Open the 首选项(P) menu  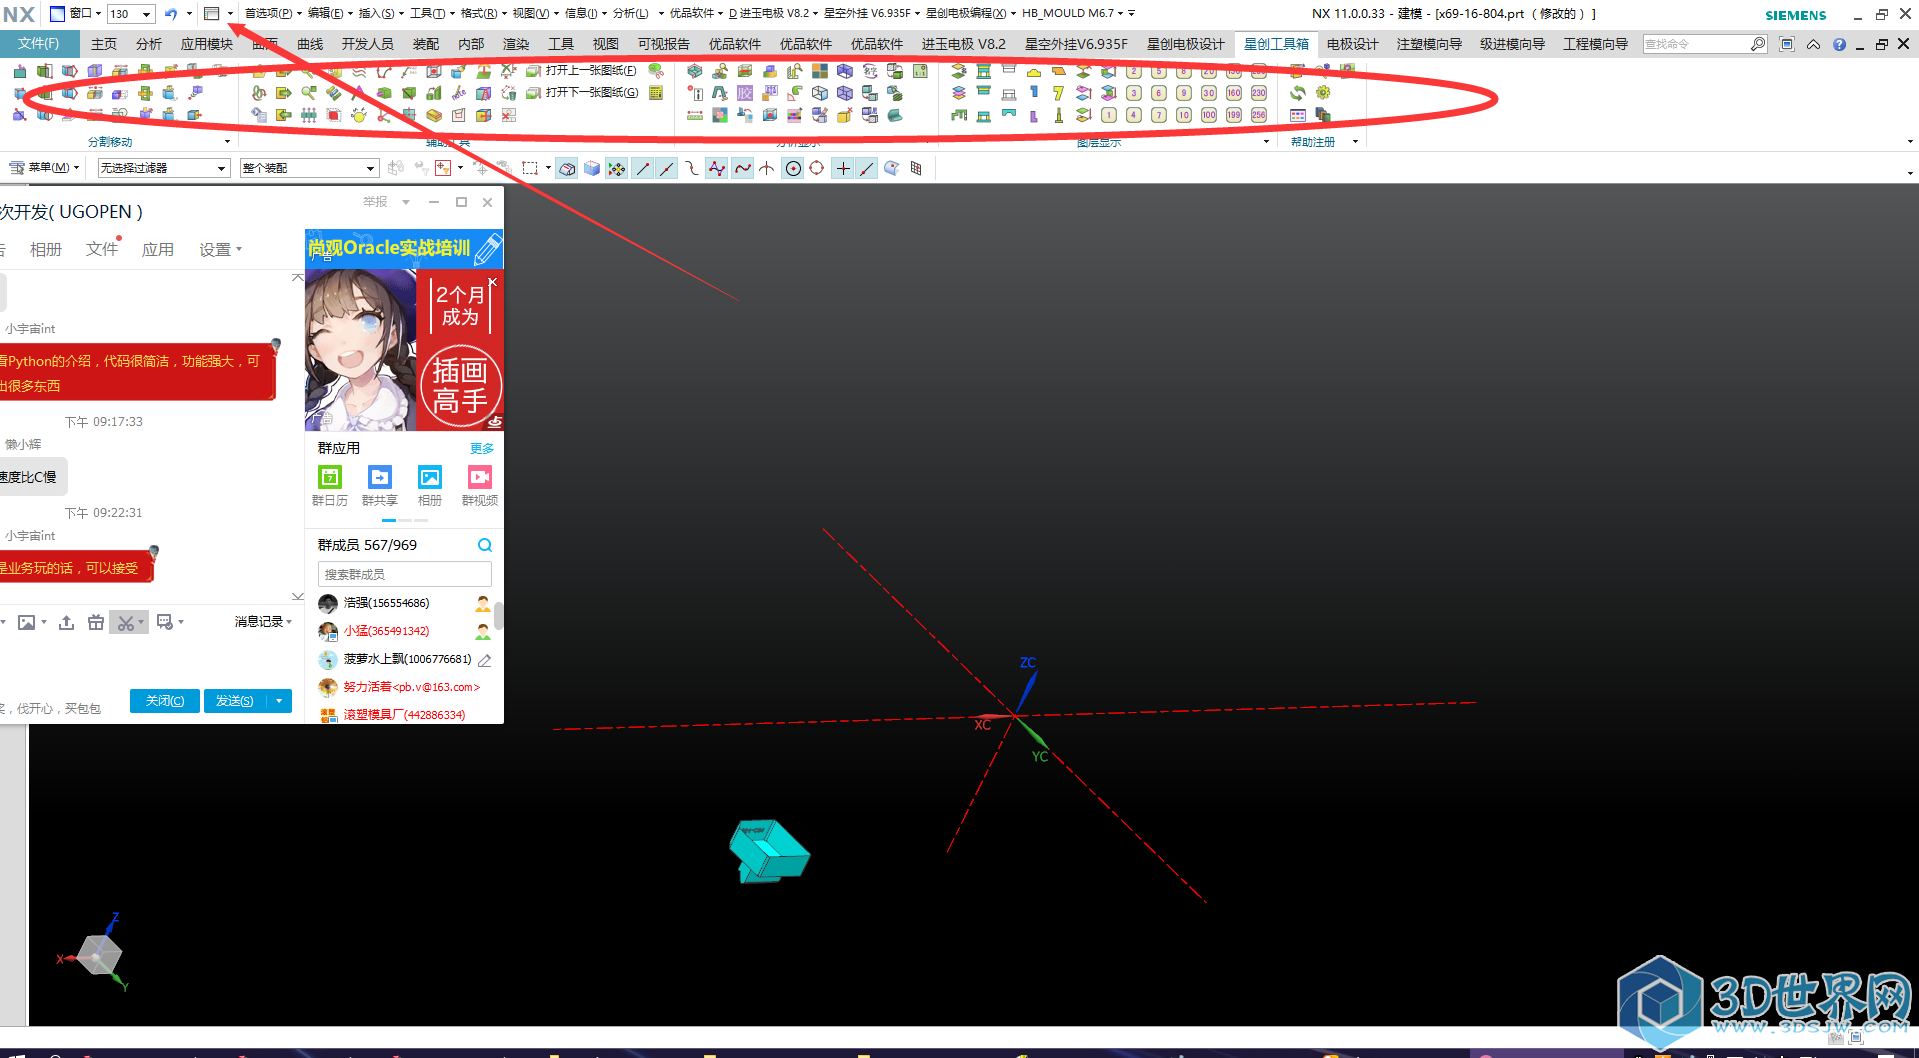(x=272, y=14)
